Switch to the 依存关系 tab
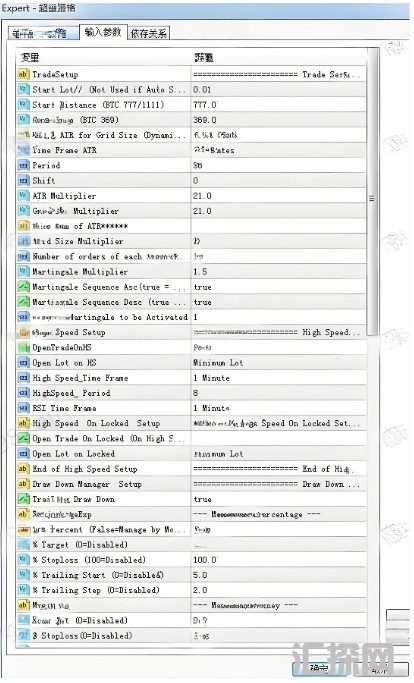The width and height of the screenshot is (414, 683). [149, 33]
